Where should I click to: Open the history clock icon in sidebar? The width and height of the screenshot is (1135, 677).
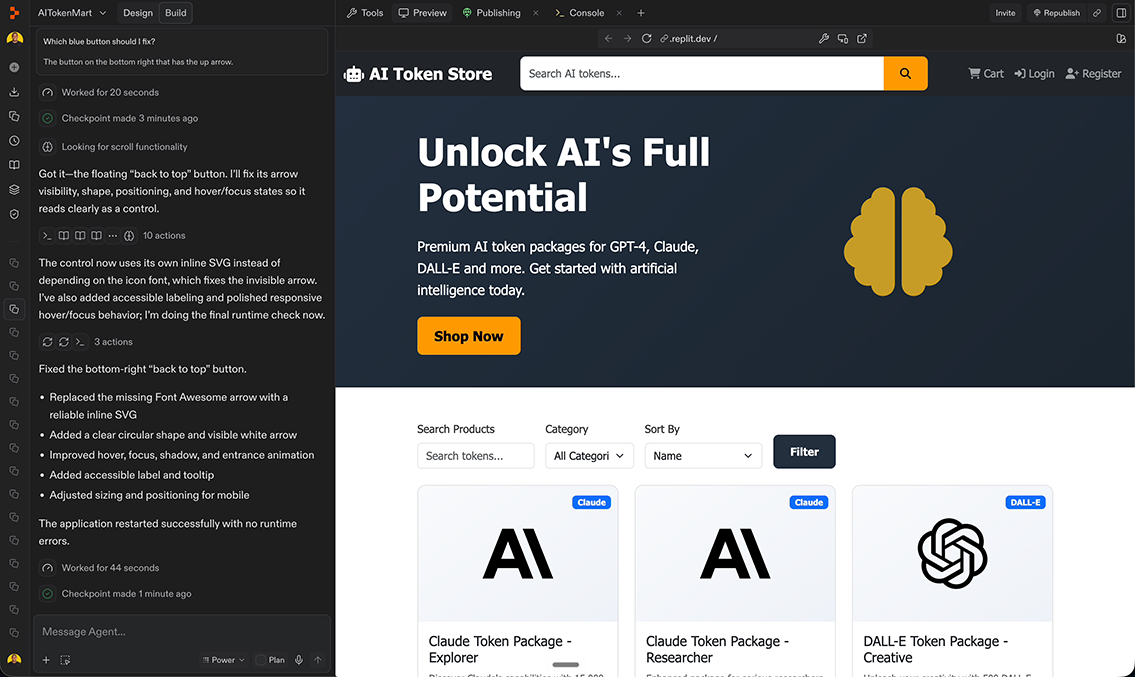[14, 140]
